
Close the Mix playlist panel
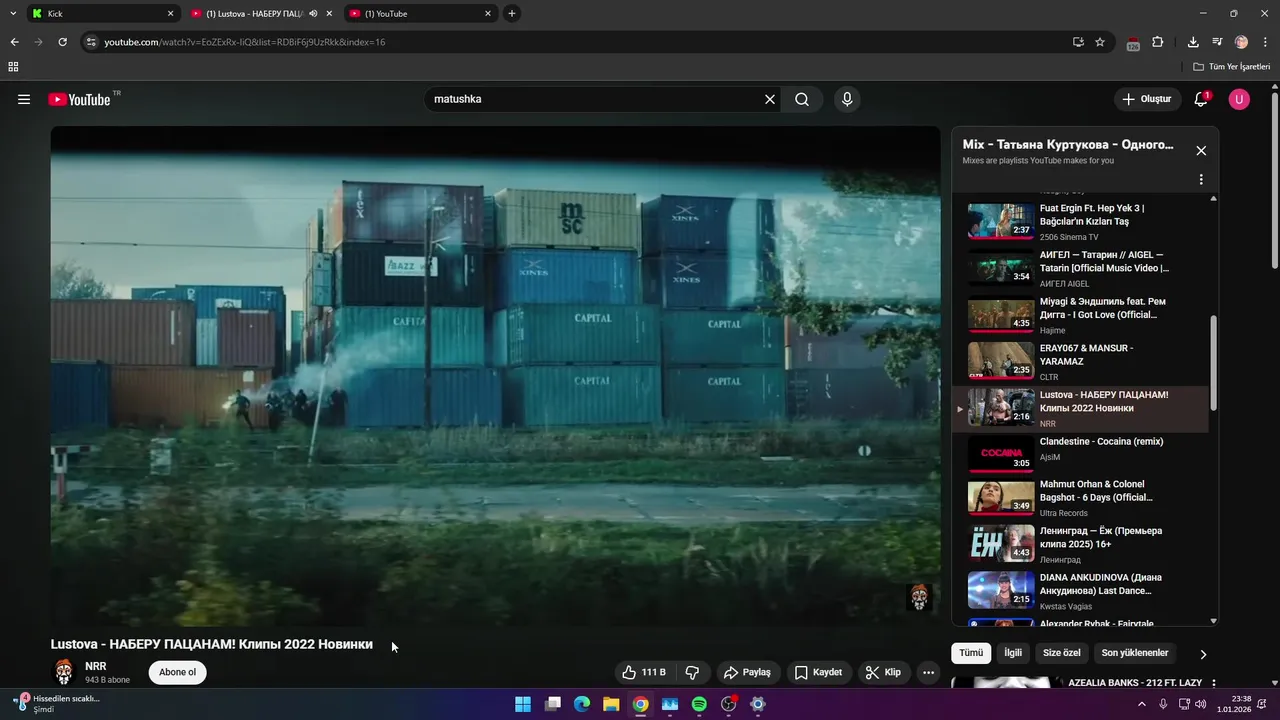click(x=1201, y=151)
